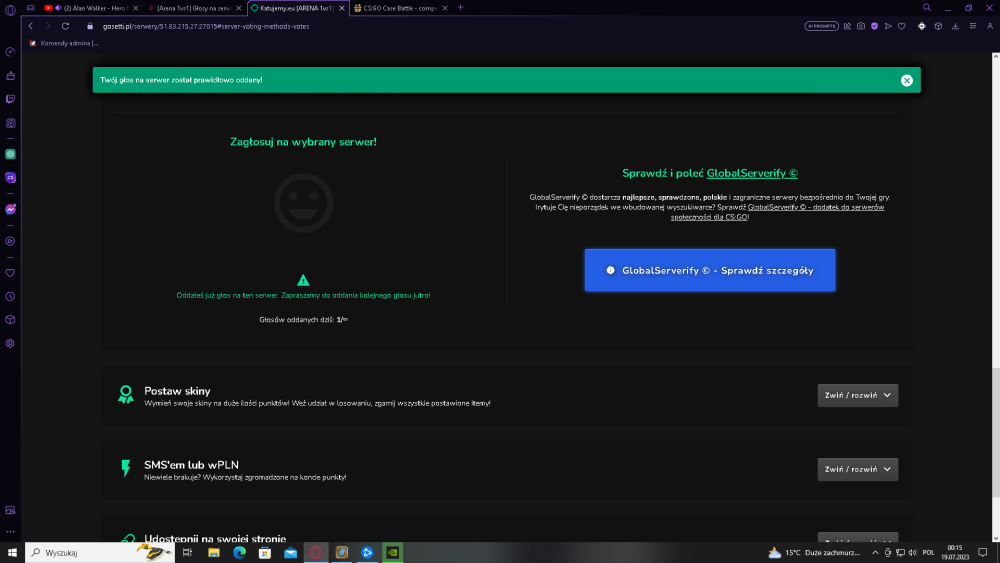This screenshot has width=1000, height=563.
Task: Click the Głosów oddanych dziś counter text
Action: [x=304, y=319]
